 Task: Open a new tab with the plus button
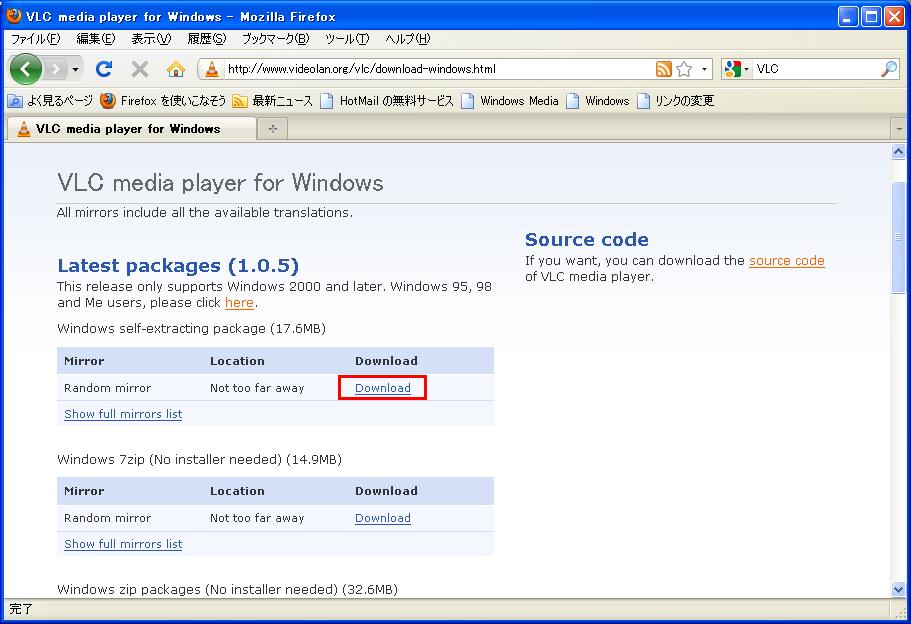coord(273,129)
